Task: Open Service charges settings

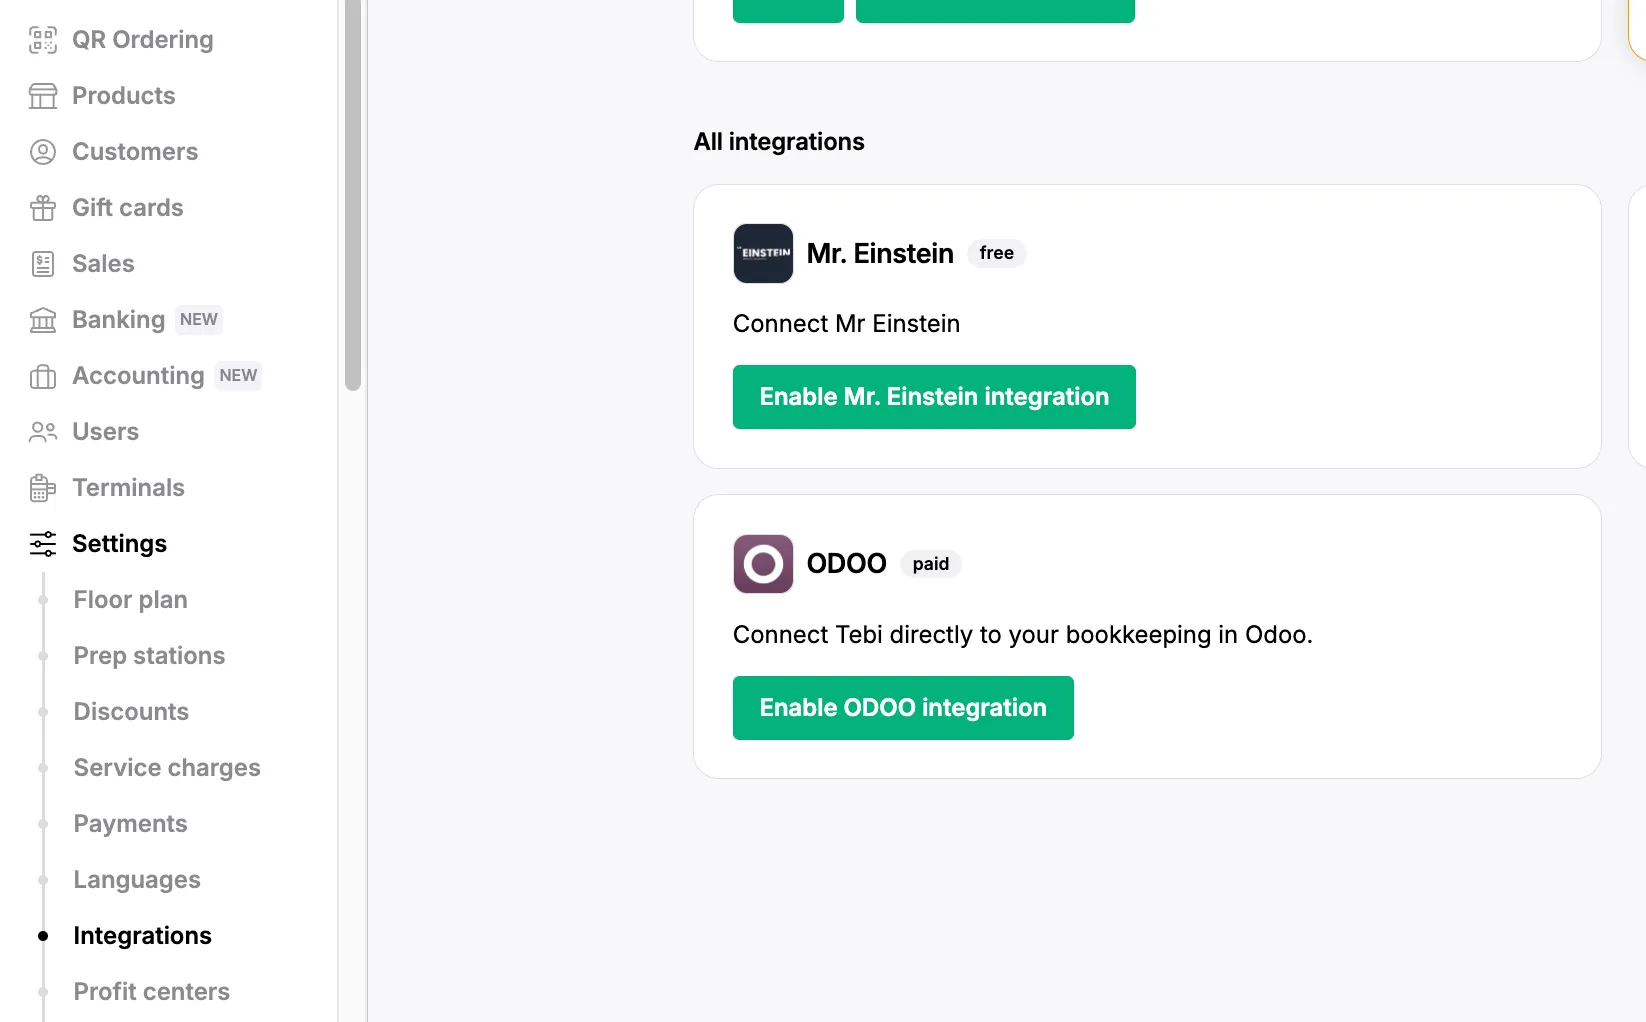Action: click(167, 768)
